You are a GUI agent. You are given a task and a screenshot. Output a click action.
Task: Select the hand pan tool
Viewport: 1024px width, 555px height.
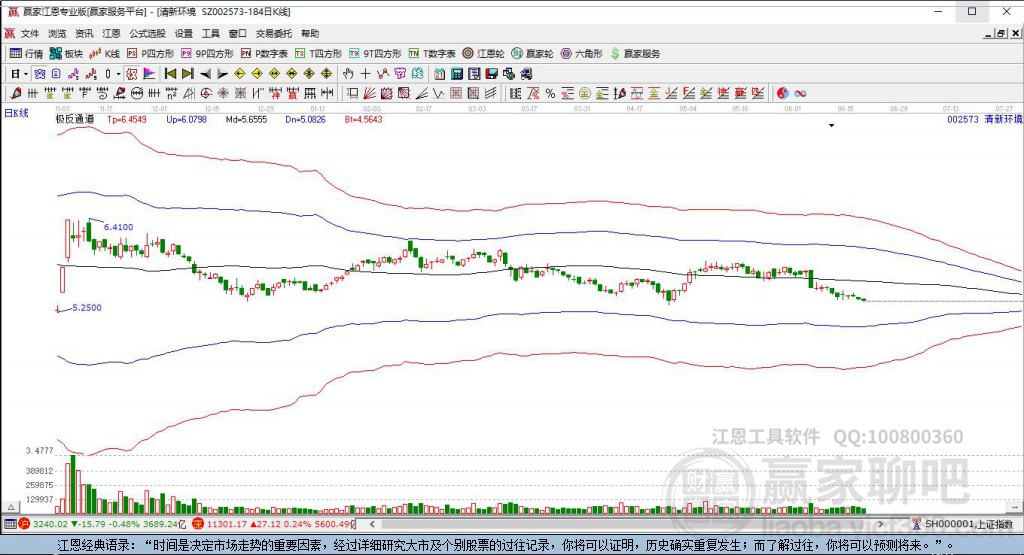[x=348, y=74]
